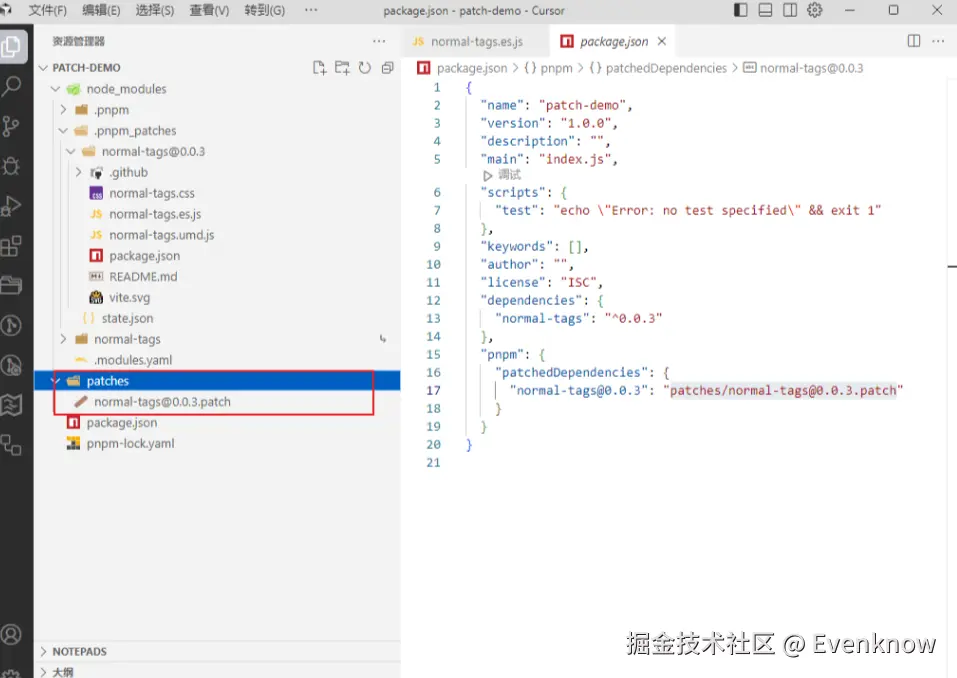Expand the NOTEPADS section

tap(43, 652)
